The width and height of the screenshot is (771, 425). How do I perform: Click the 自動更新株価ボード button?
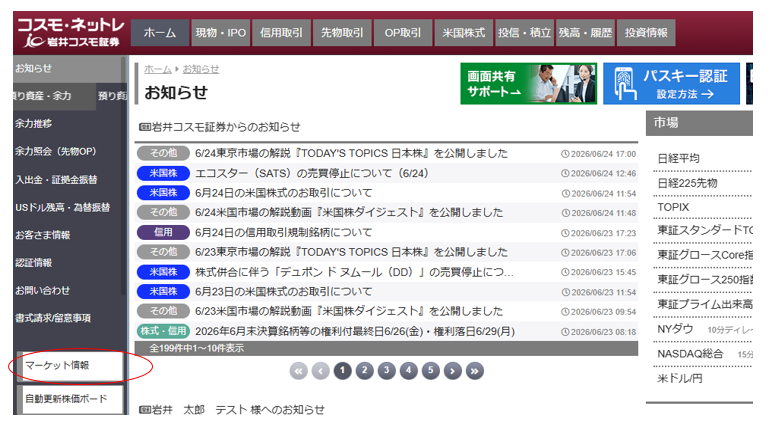click(x=69, y=399)
